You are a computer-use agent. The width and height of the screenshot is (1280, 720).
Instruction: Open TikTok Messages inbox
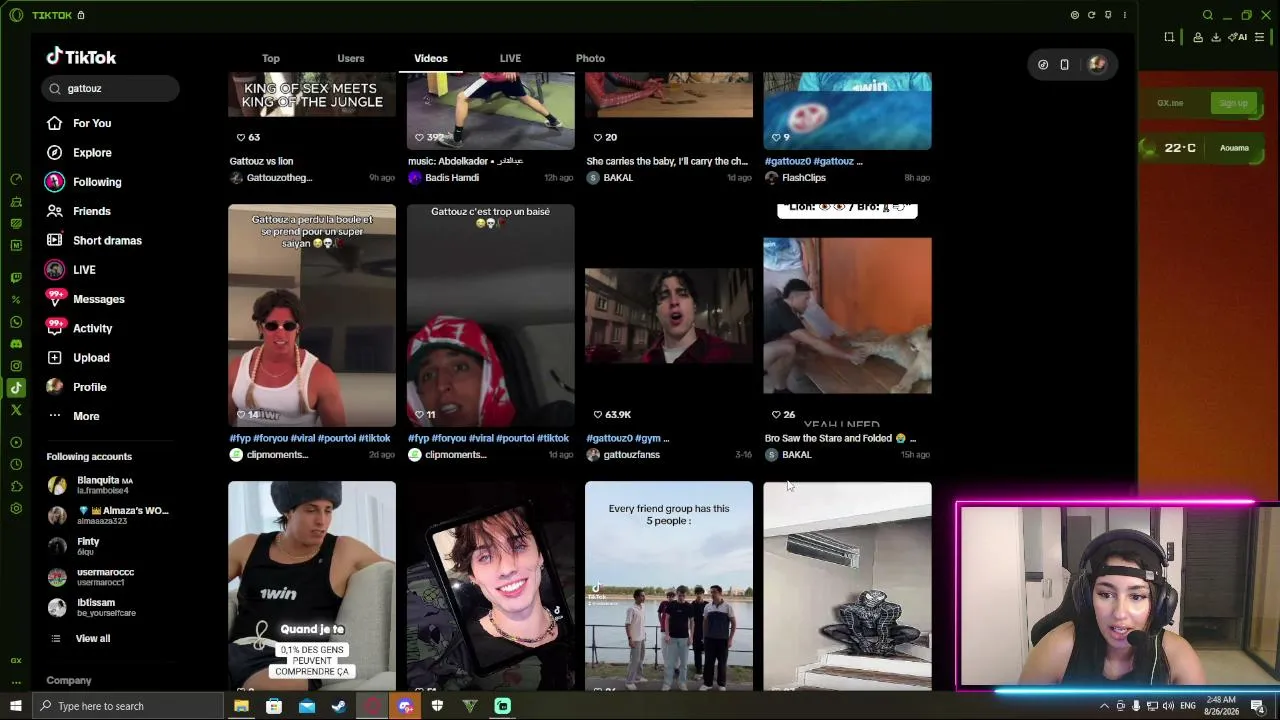tap(85, 299)
